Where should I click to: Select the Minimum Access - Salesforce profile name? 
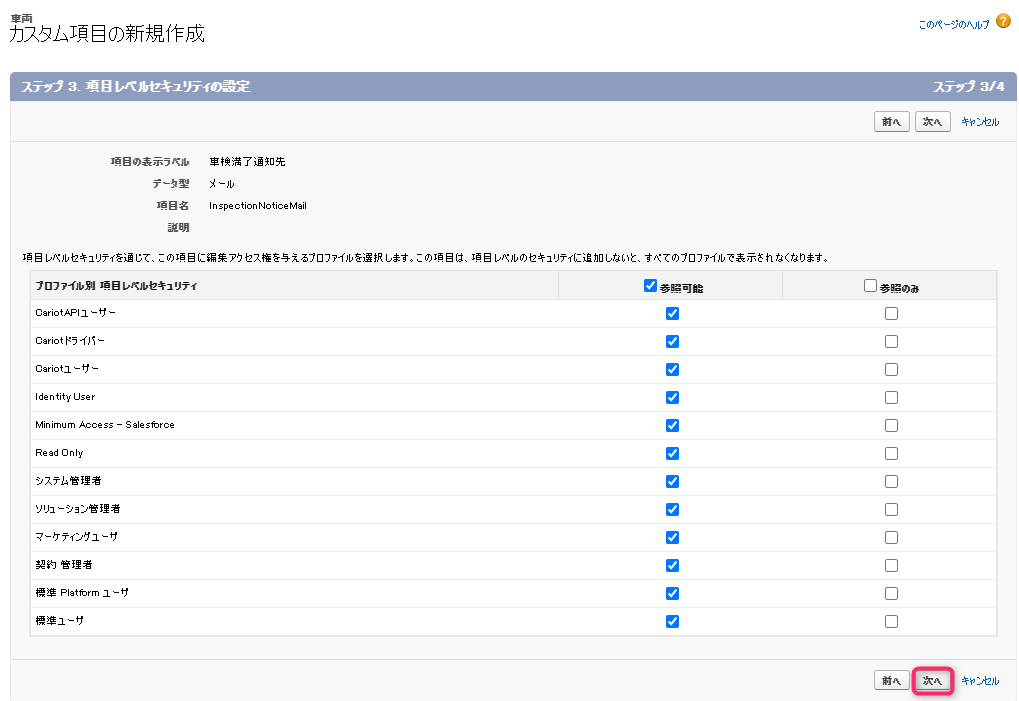coord(105,424)
